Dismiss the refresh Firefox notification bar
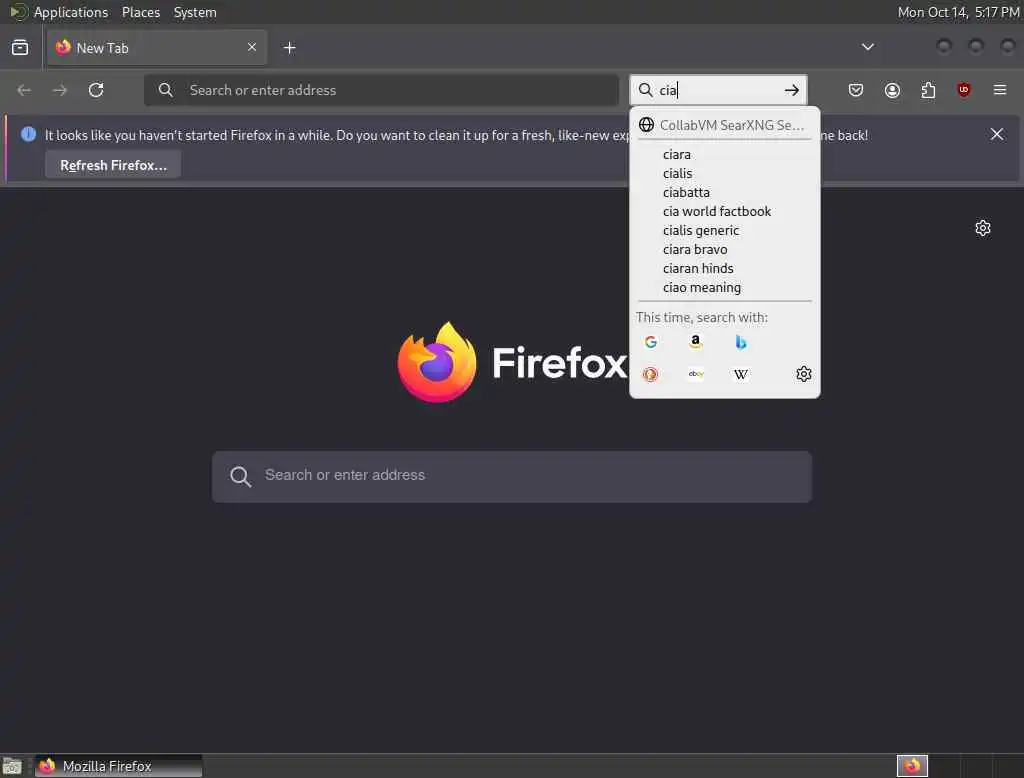Screen dimensions: 1024x778 pyautogui.click(x=997, y=135)
